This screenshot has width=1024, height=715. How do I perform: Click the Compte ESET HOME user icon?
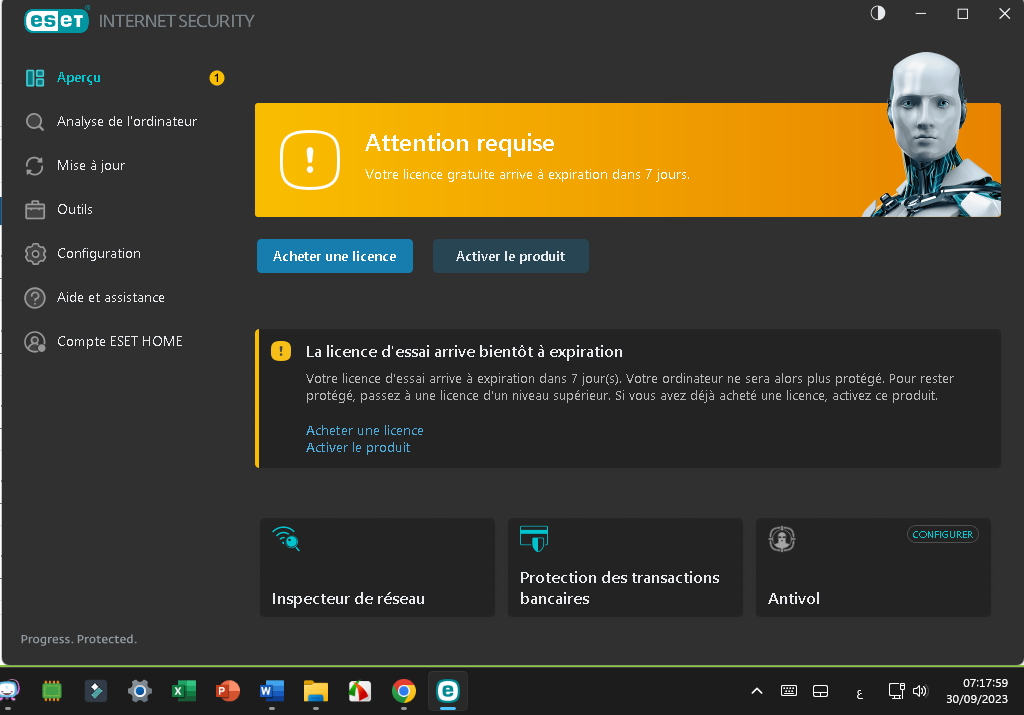pos(35,342)
